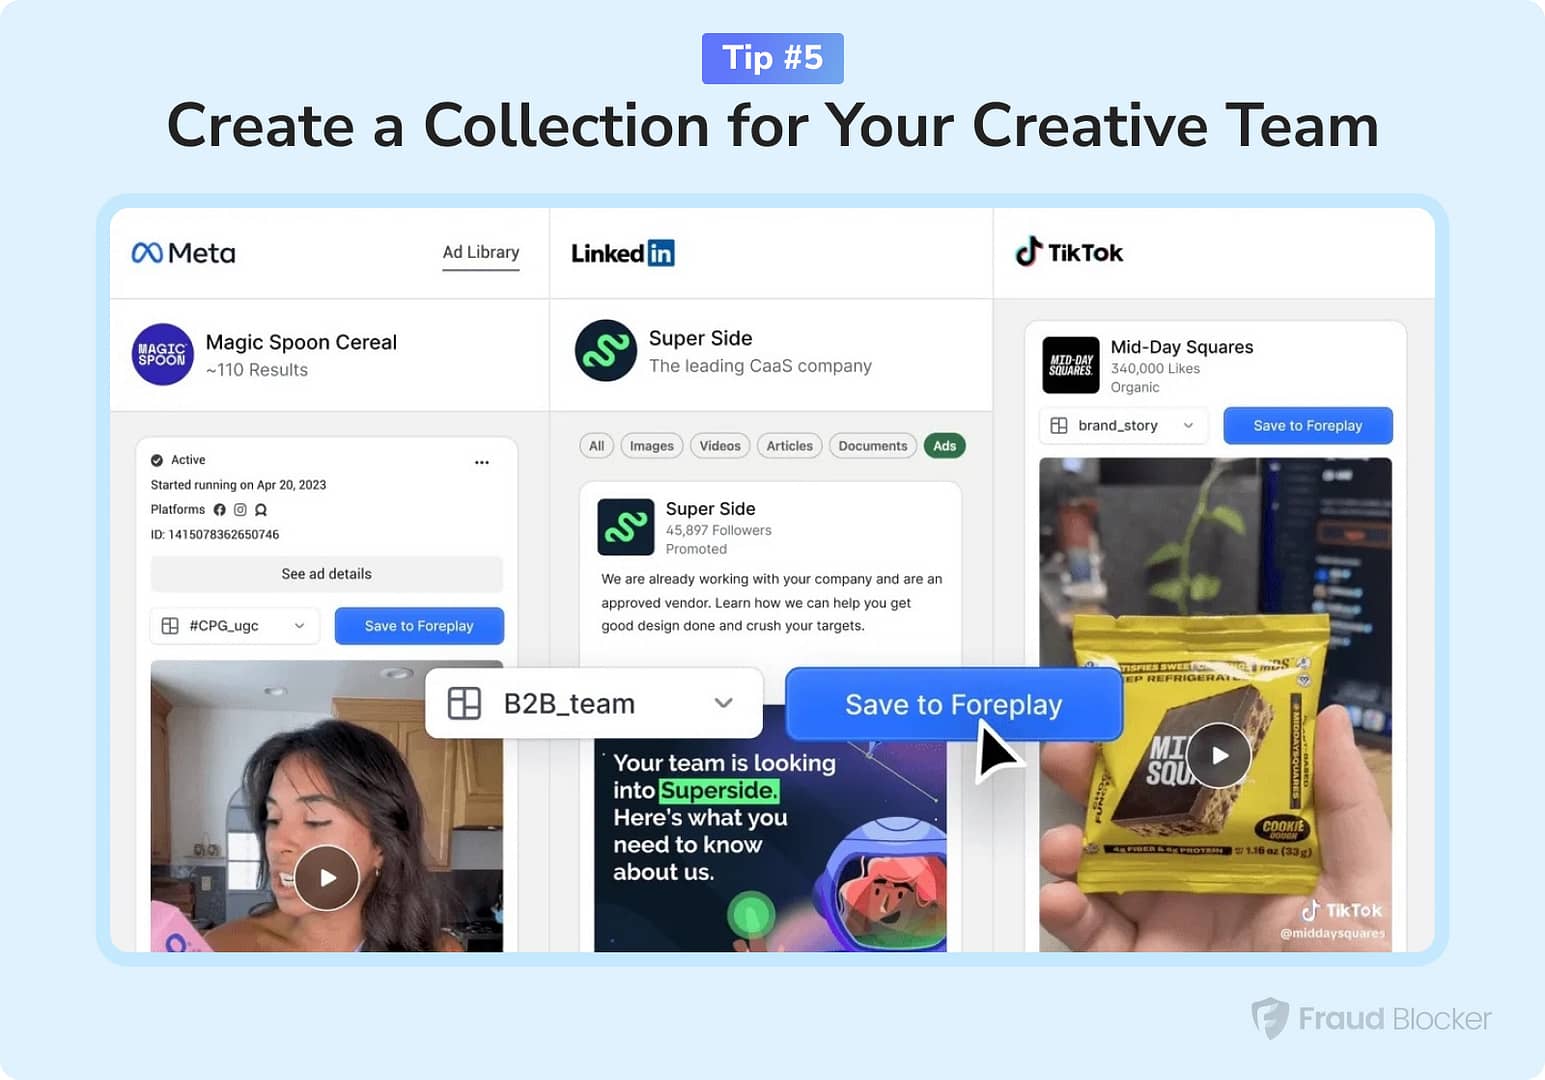The width and height of the screenshot is (1545, 1080).
Task: Select the Videos filter tab
Action: (720, 446)
